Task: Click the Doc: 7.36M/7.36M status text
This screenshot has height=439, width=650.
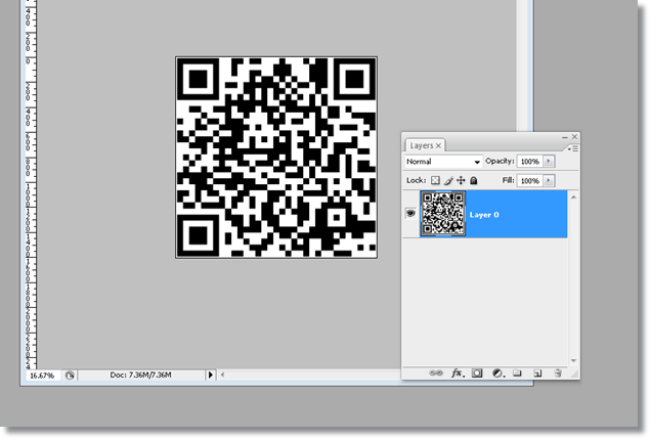Action: pyautogui.click(x=141, y=375)
